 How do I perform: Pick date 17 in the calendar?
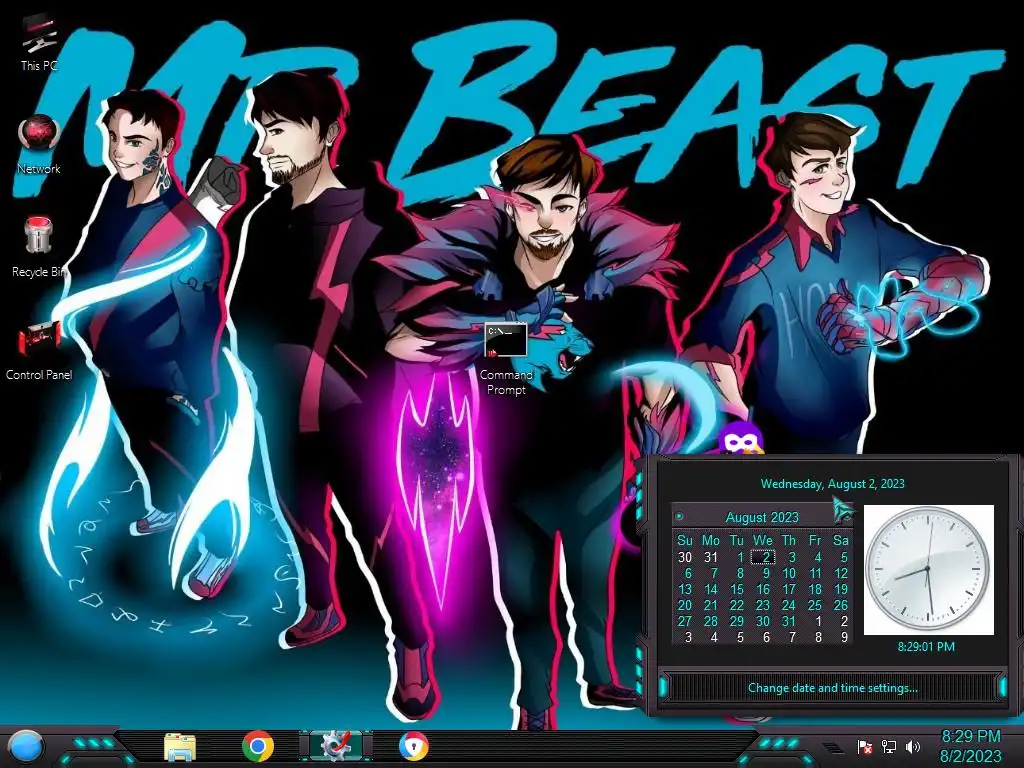click(x=789, y=589)
